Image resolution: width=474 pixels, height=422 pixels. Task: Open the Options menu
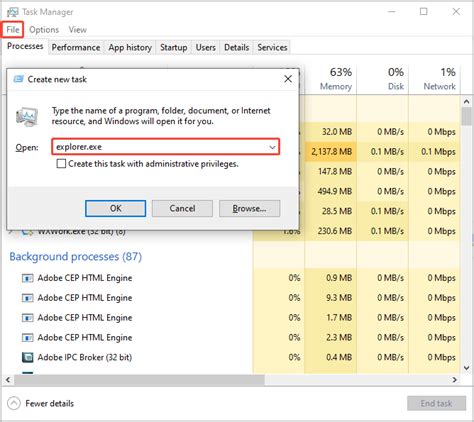click(44, 30)
